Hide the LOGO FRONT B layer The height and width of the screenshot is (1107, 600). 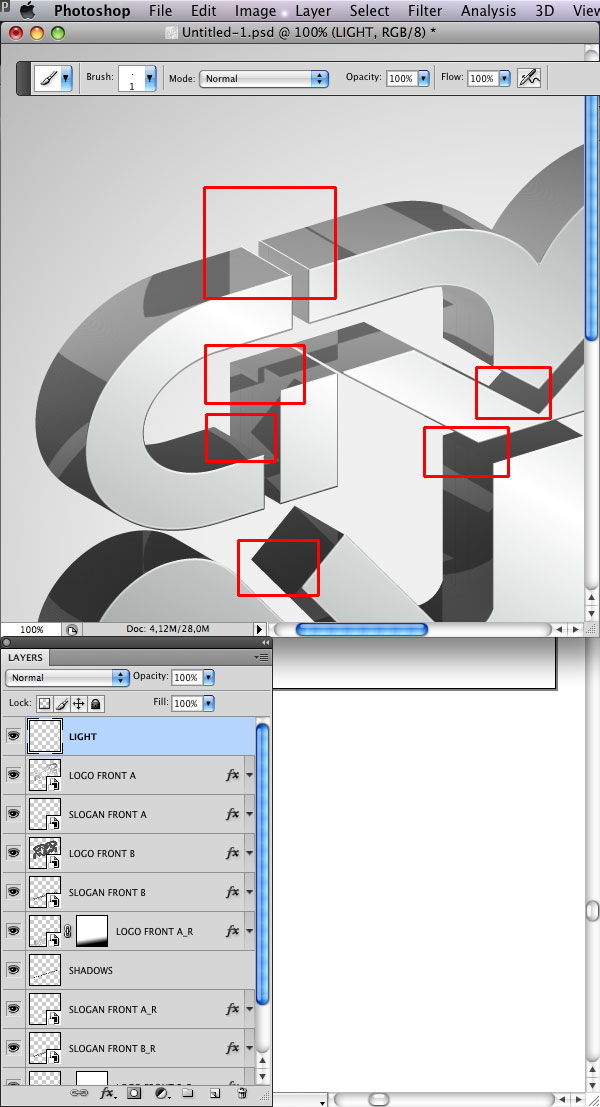pyautogui.click(x=13, y=853)
